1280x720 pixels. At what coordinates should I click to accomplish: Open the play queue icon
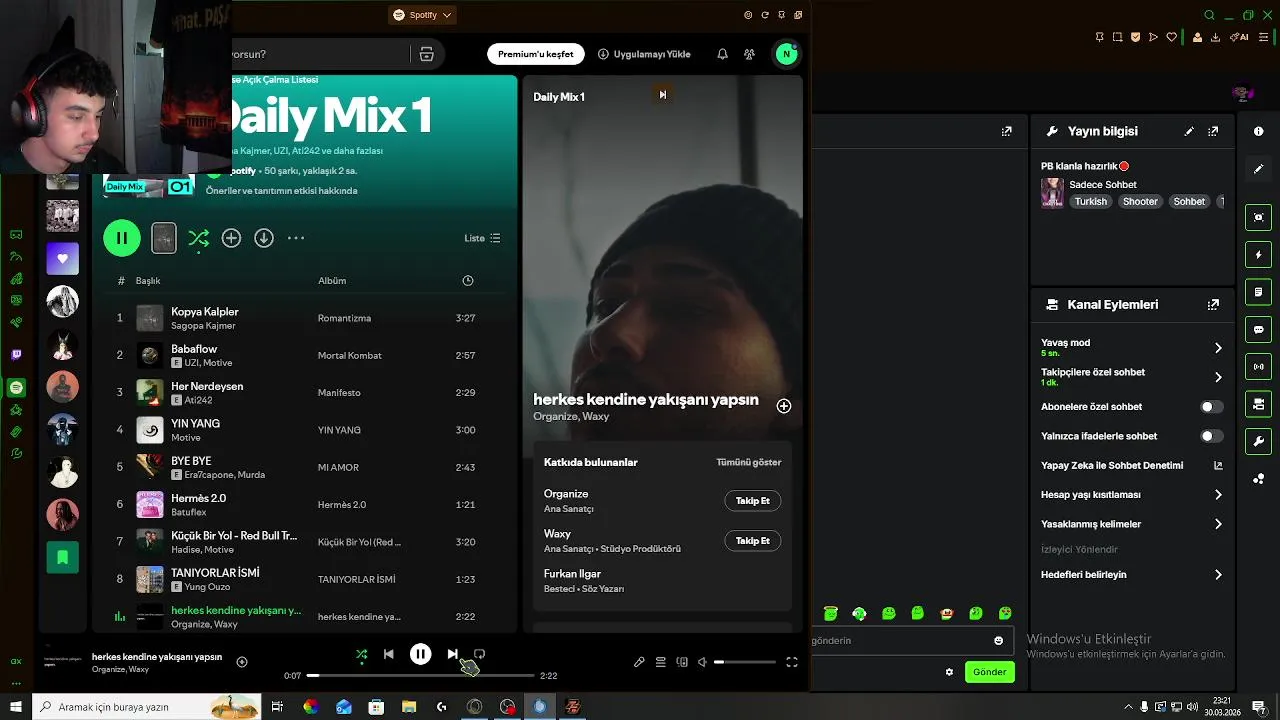point(661,662)
